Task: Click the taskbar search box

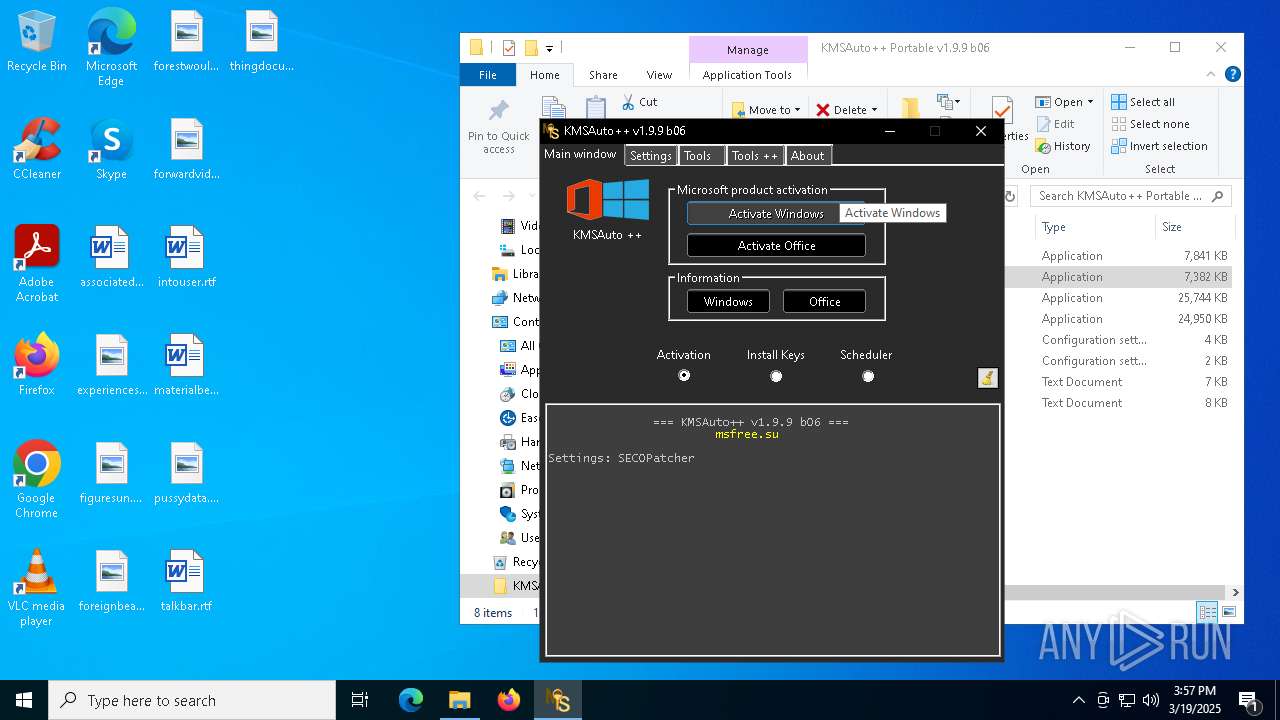Action: (192, 700)
